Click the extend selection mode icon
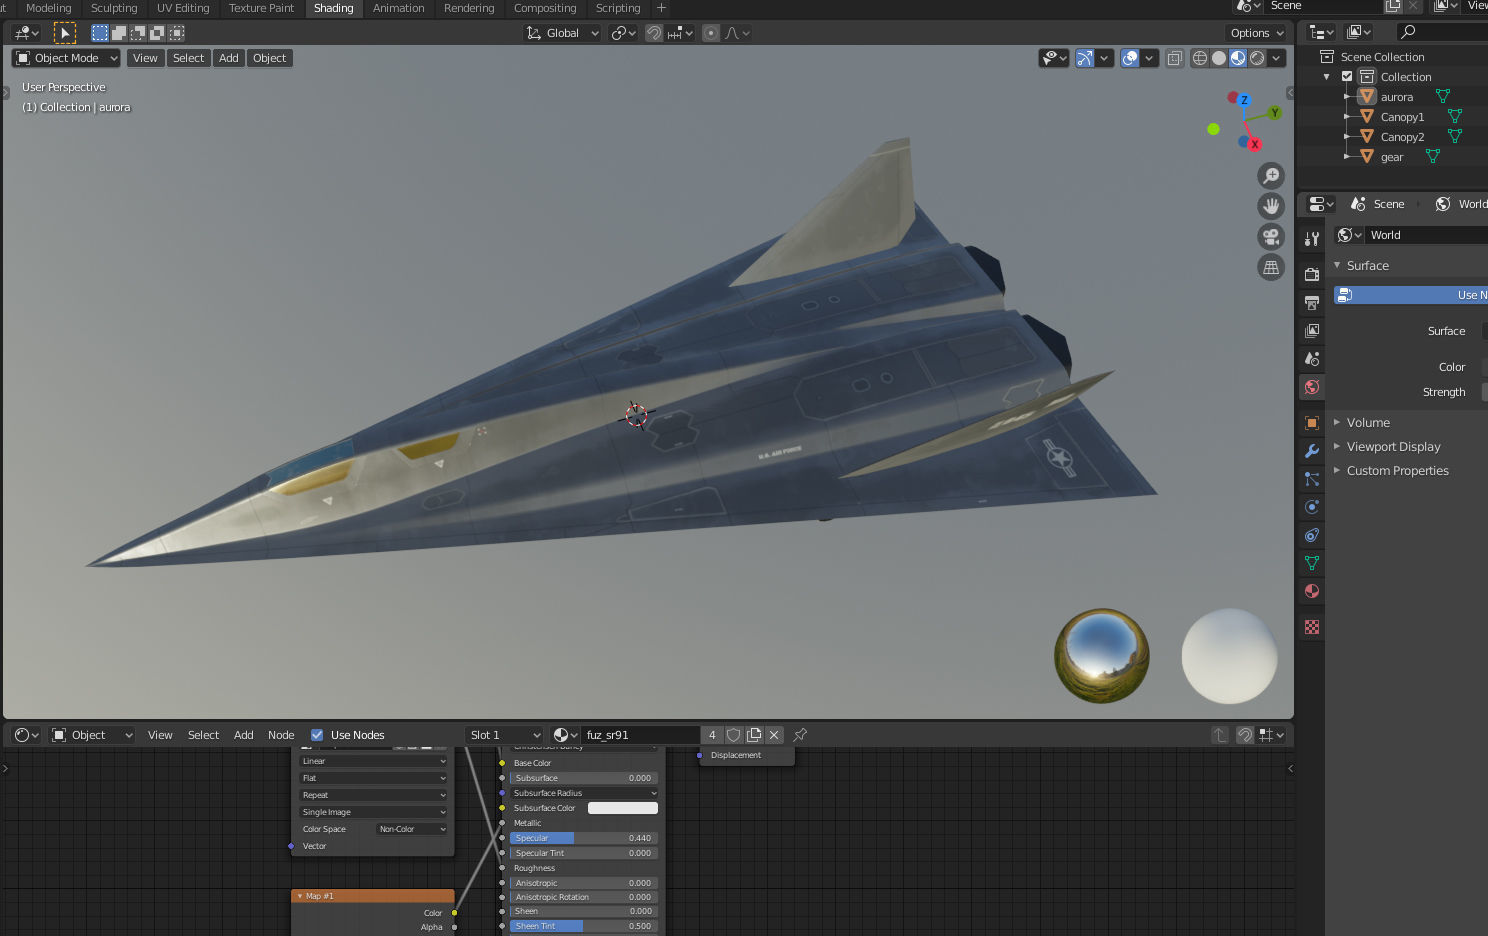1488x936 pixels. [118, 33]
